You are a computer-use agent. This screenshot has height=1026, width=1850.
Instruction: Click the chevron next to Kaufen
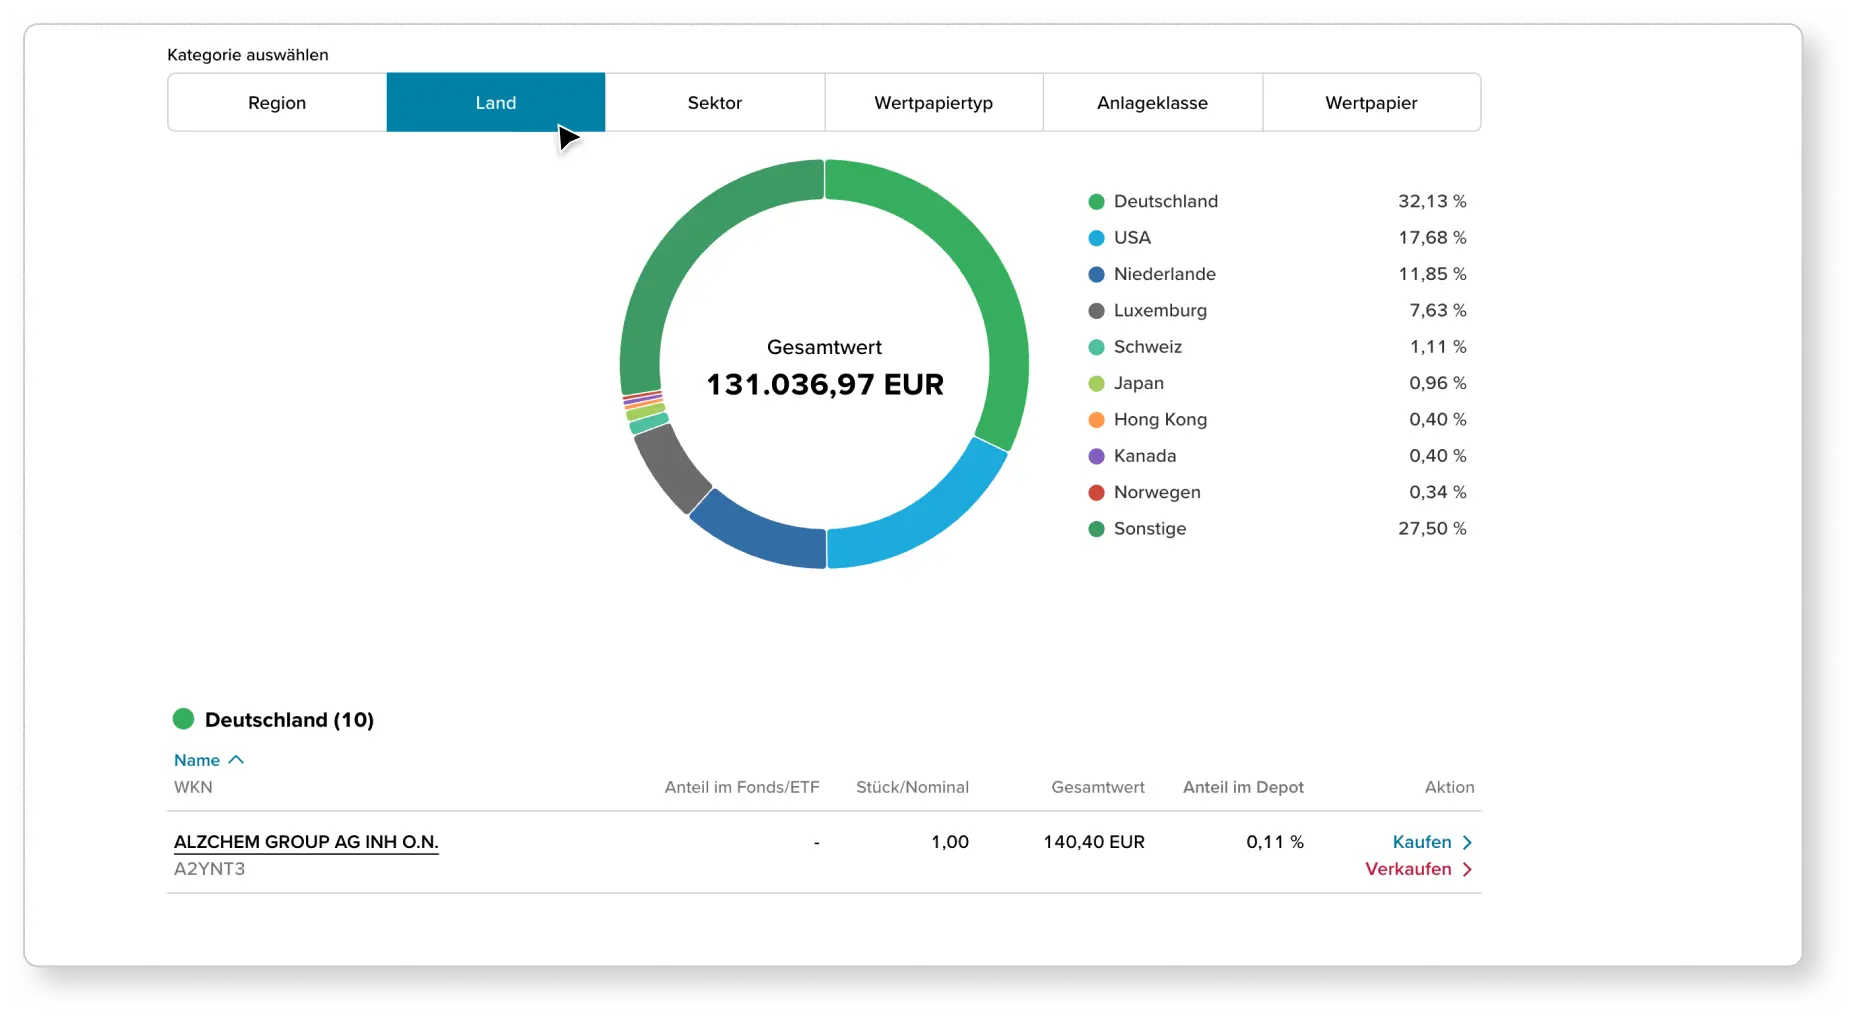[x=1468, y=842]
